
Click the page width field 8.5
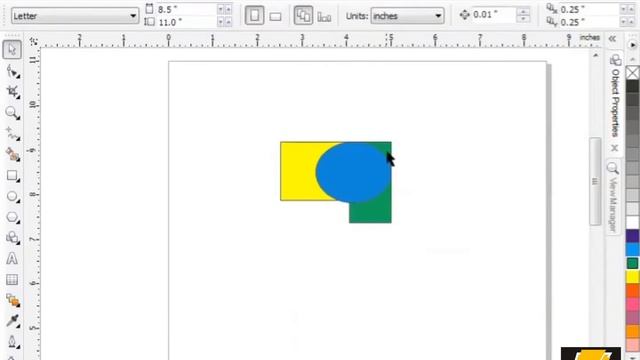tap(186, 9)
